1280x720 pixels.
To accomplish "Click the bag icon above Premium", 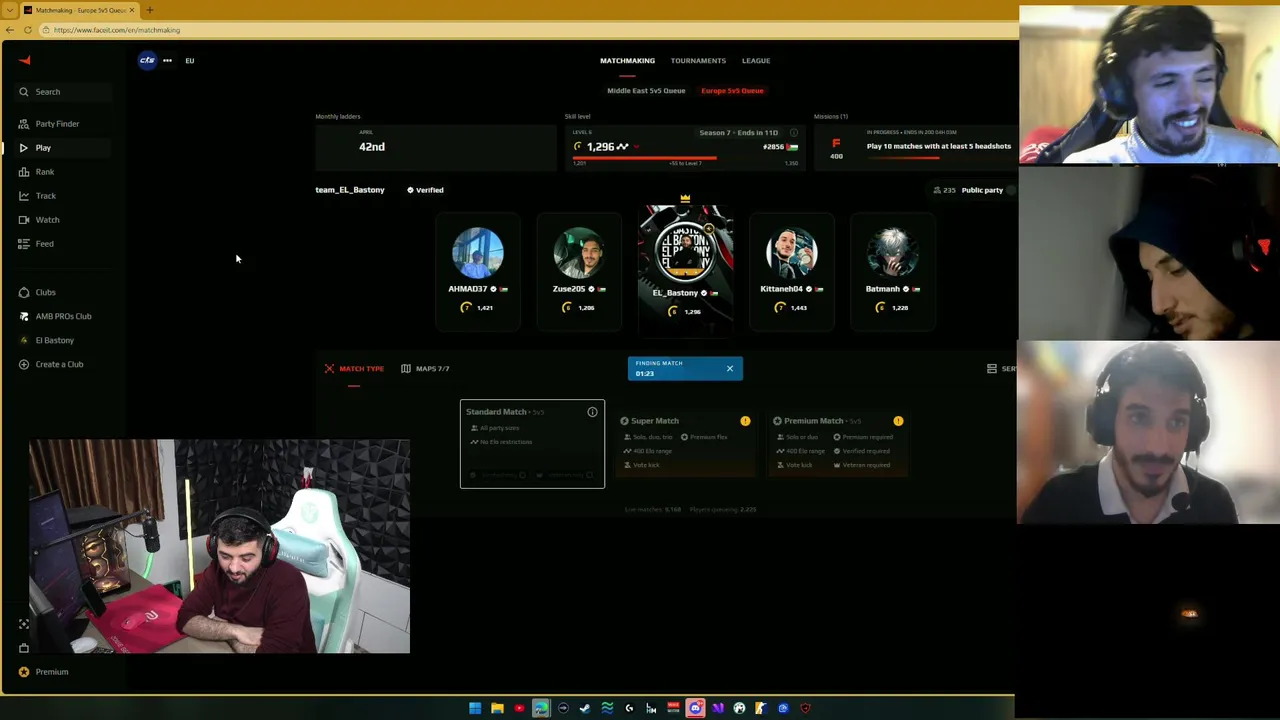I will pos(24,648).
